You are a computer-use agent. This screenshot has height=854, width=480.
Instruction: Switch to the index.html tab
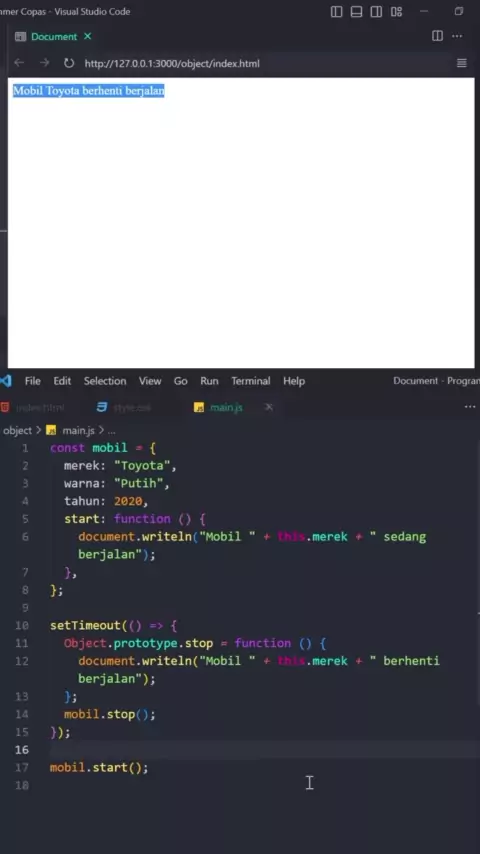(x=34, y=407)
